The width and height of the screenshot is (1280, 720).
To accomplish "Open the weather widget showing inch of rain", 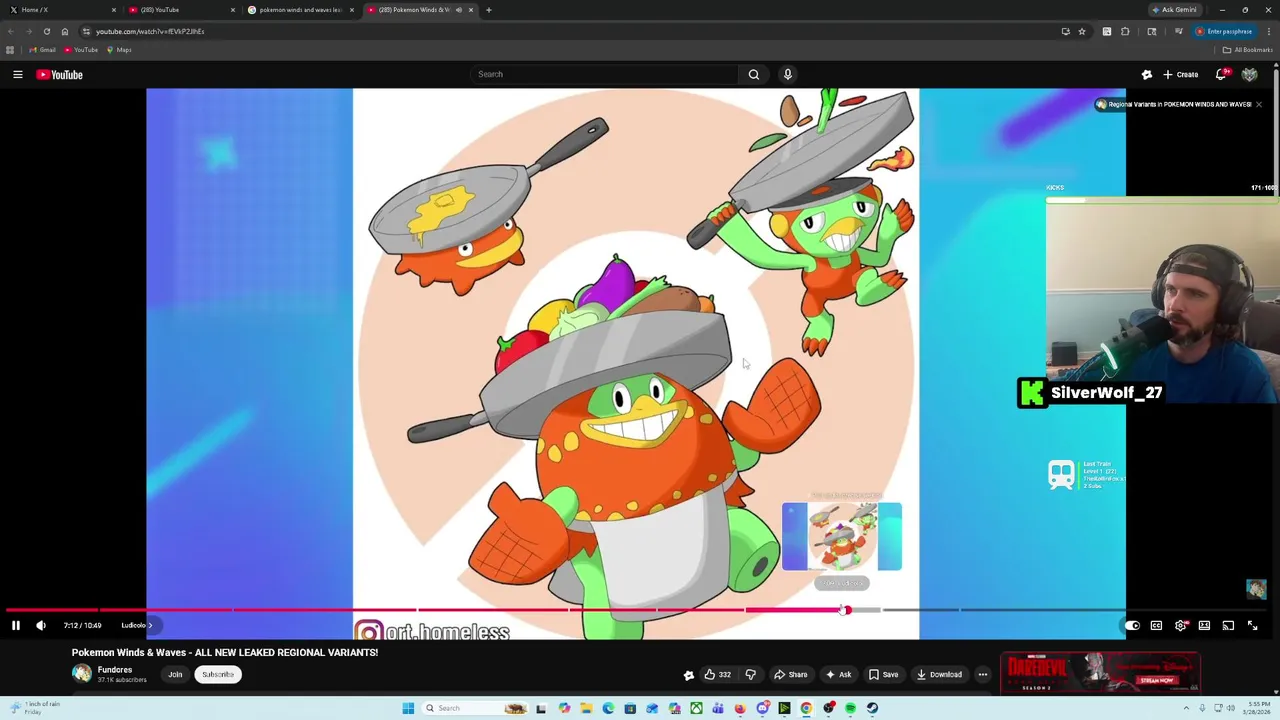I will [x=34, y=708].
